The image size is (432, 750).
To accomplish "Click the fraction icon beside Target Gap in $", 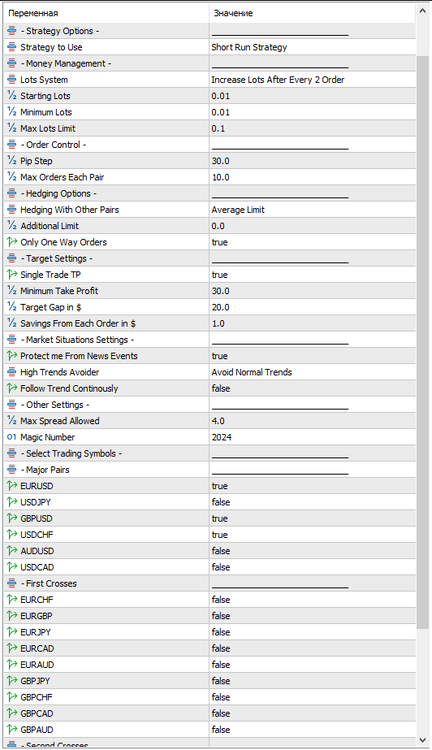I will coord(12,308).
